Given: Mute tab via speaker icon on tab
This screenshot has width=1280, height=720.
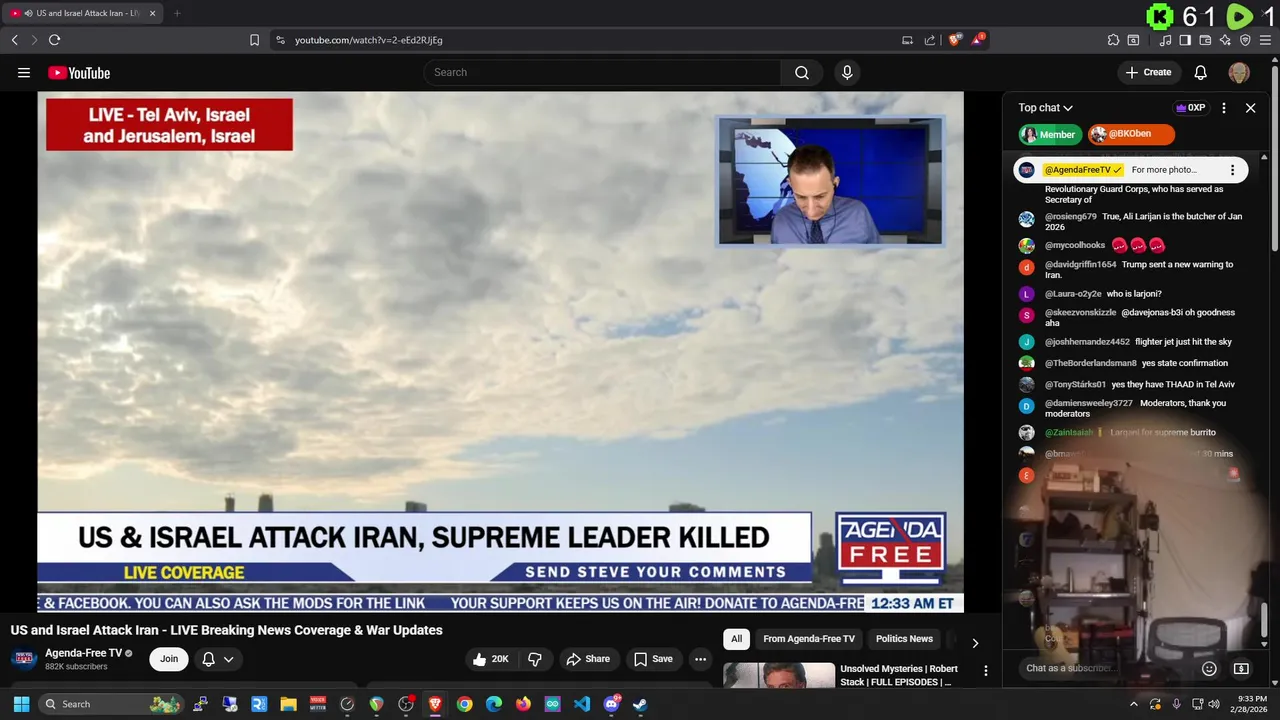Looking at the screenshot, I should pyautogui.click(x=27, y=13).
